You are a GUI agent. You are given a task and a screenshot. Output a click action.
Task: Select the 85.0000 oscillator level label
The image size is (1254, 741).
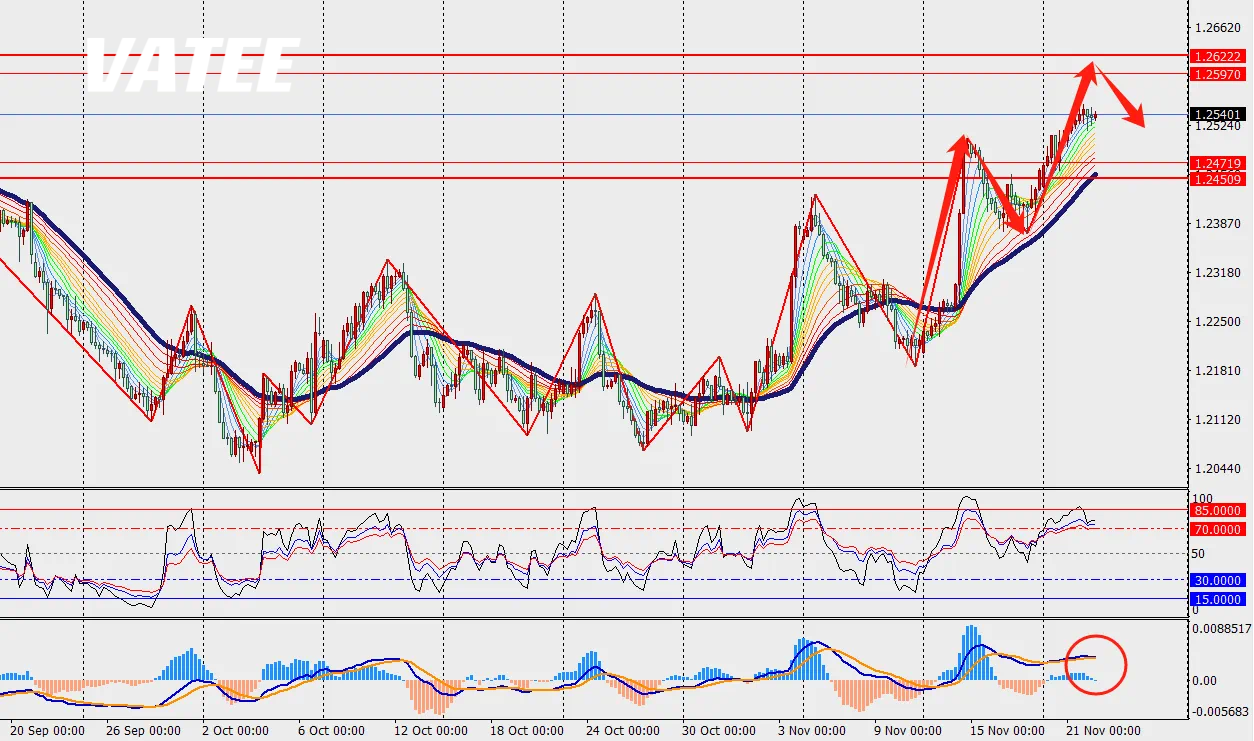[x=1219, y=510]
